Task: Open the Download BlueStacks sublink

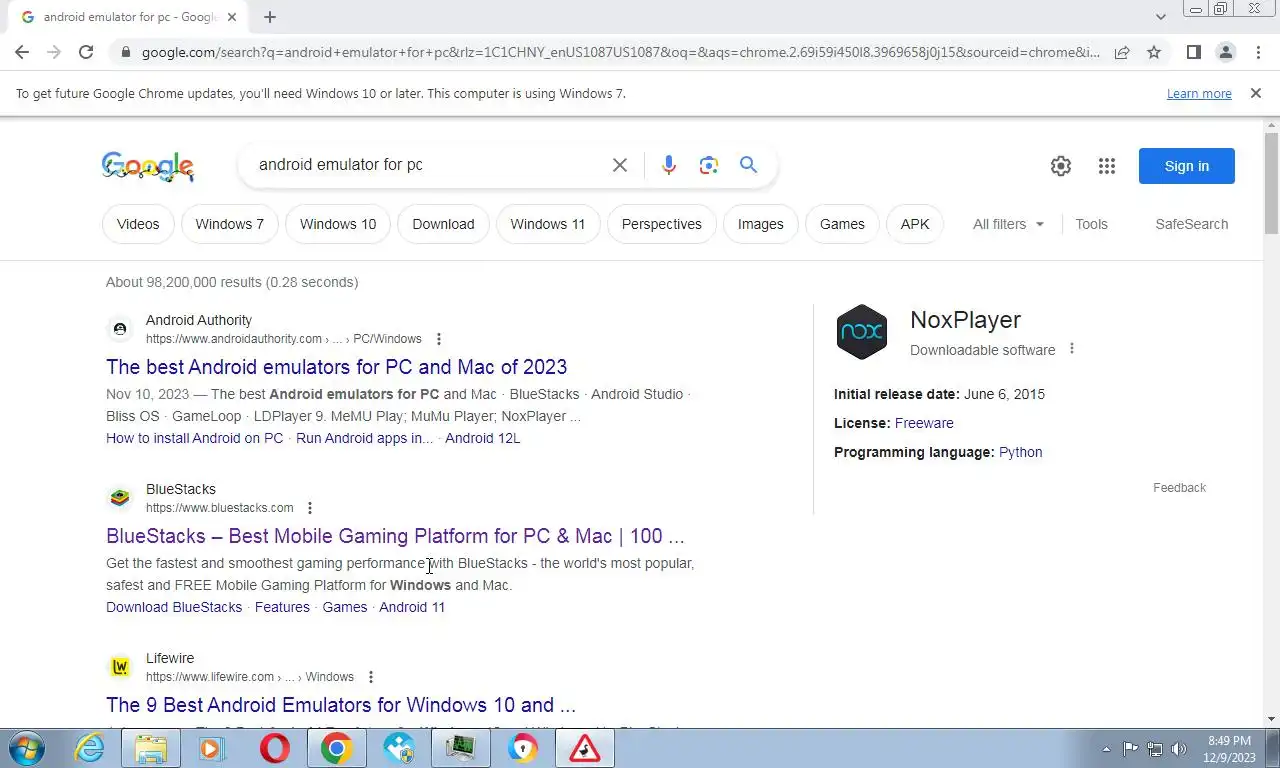Action: (x=174, y=607)
